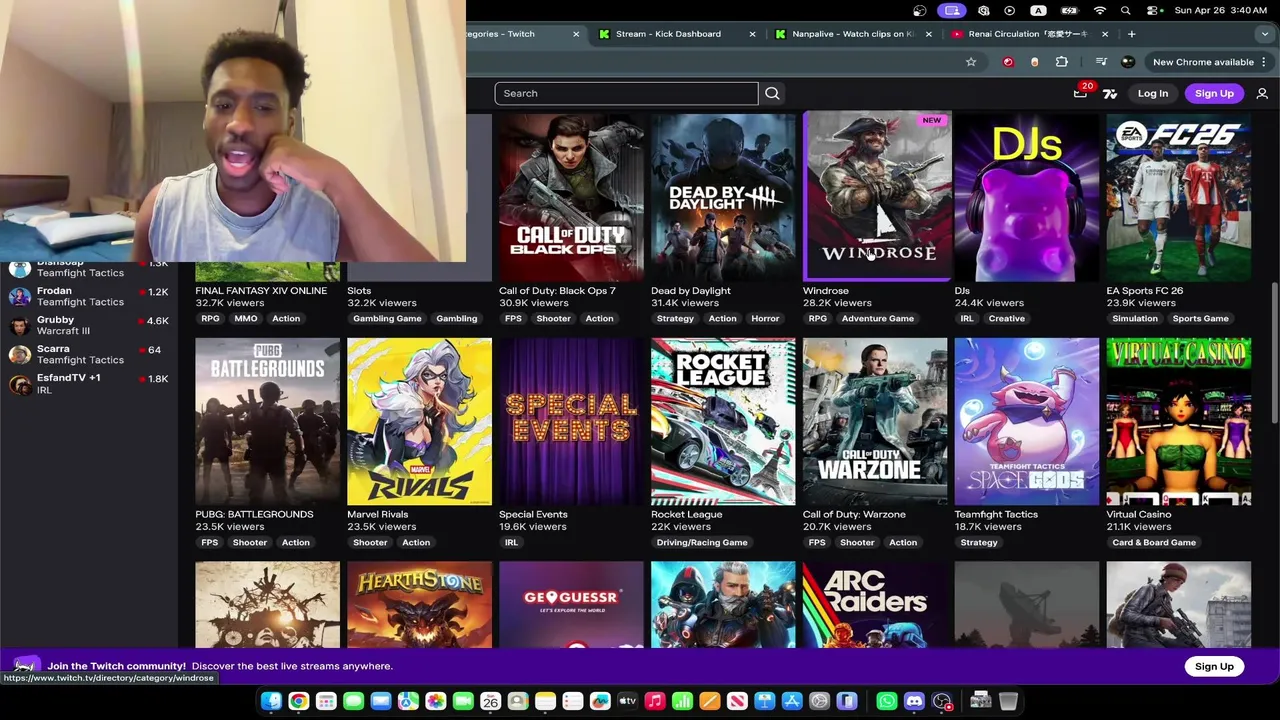
Task: Click the Log In button
Action: click(x=1152, y=93)
